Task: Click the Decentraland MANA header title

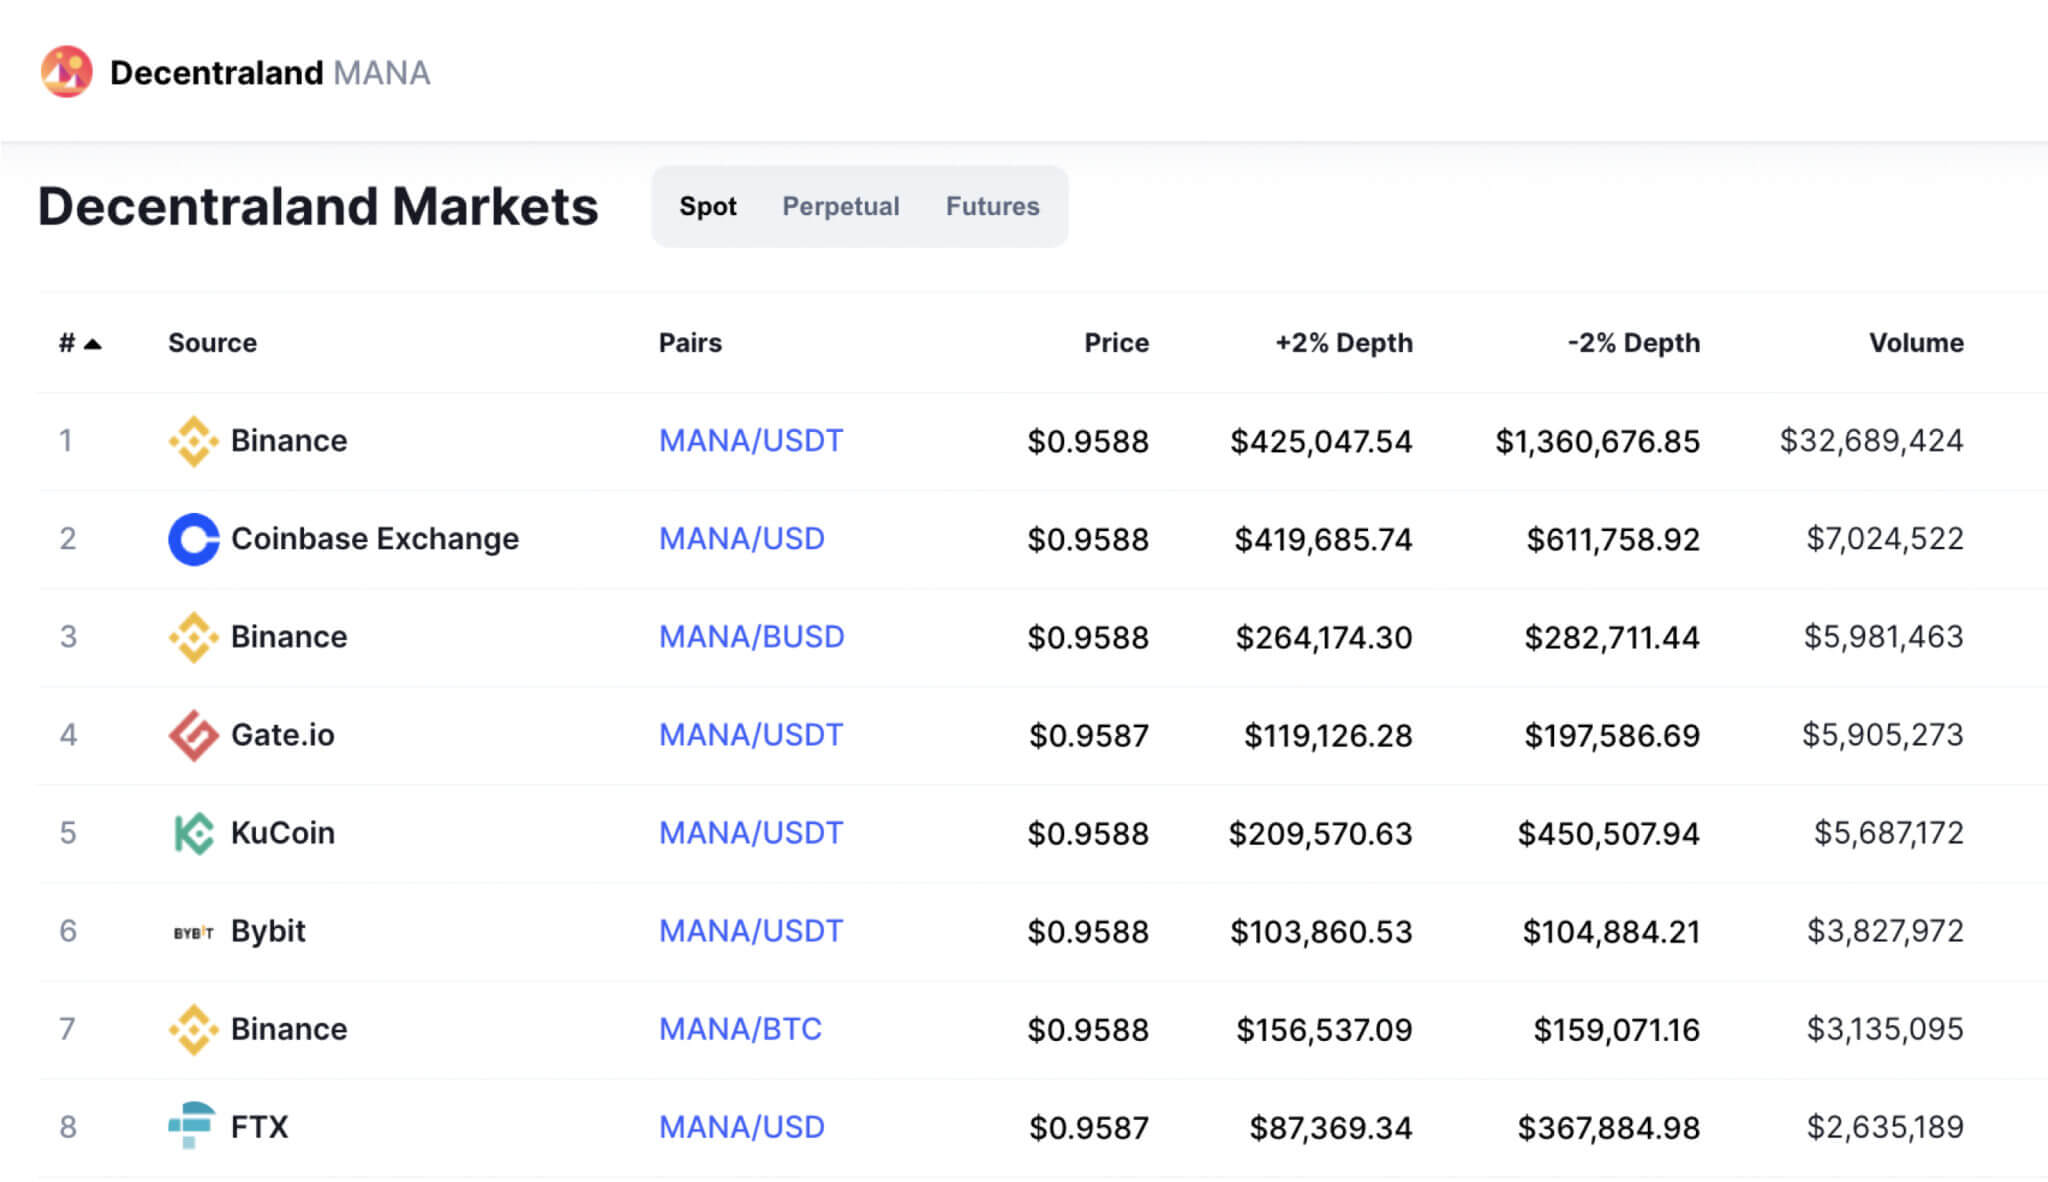Action: click(x=270, y=73)
